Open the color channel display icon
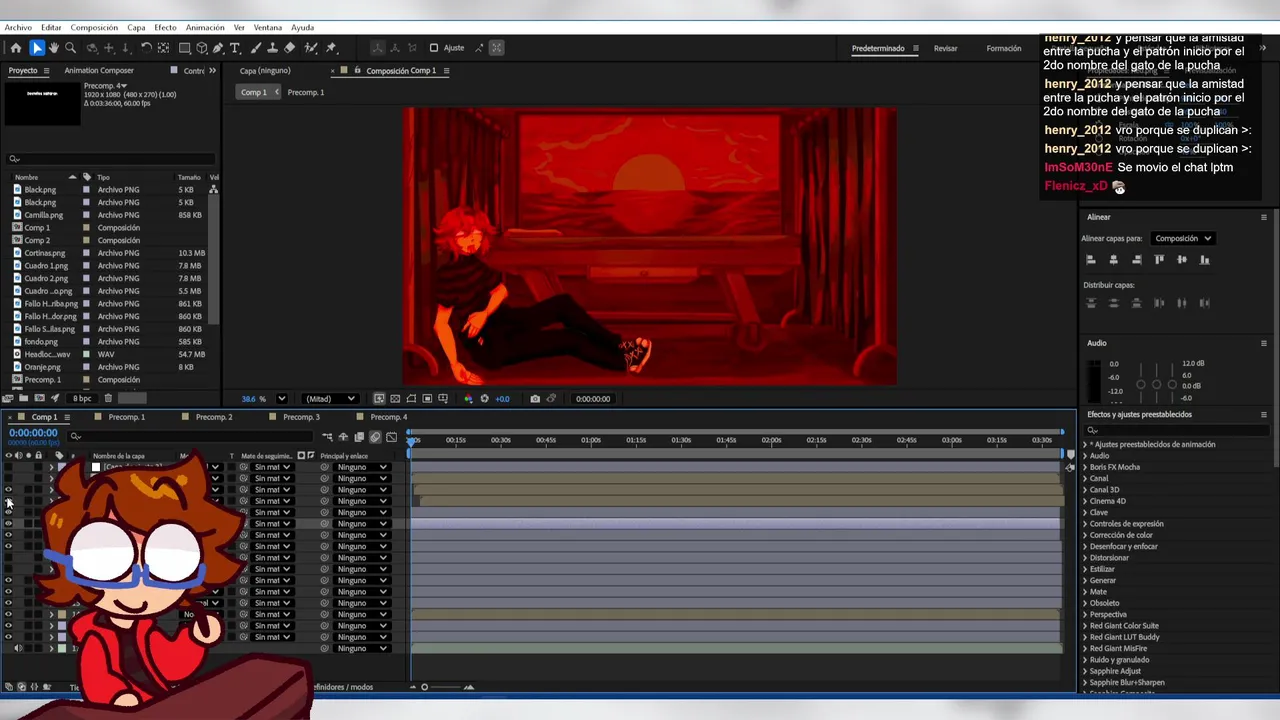 coord(468,399)
